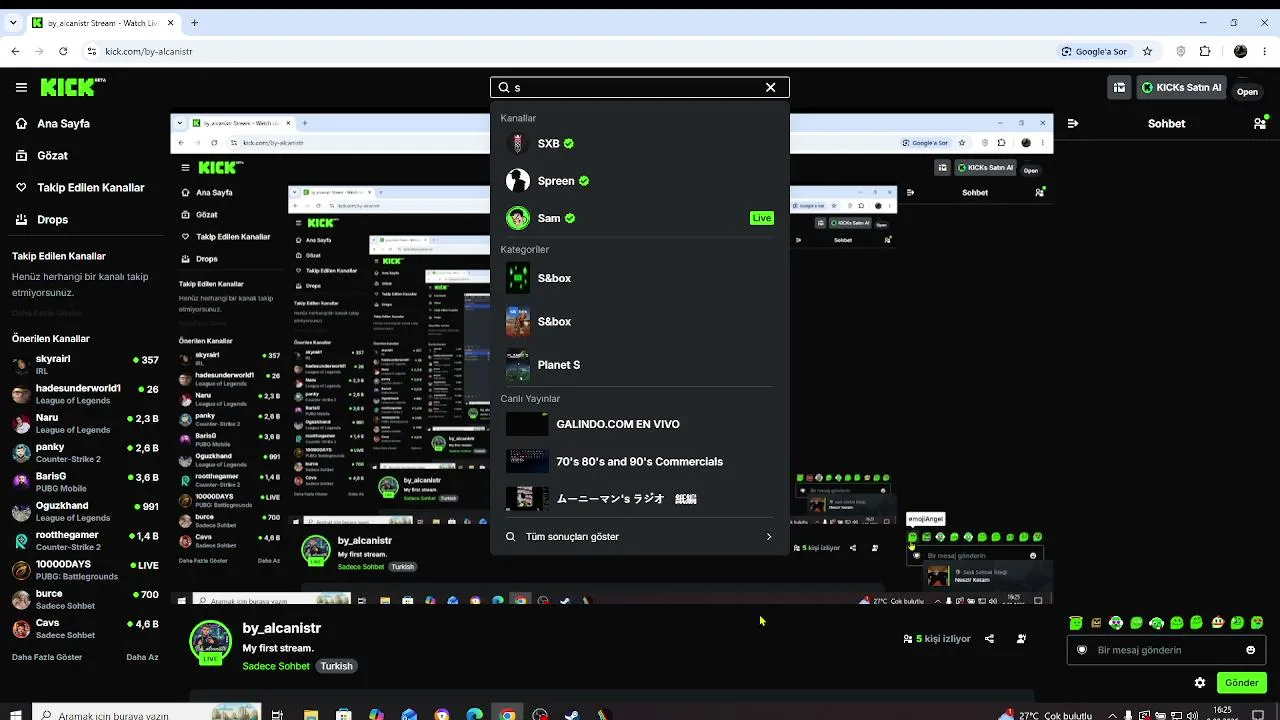This screenshot has width=1280, height=720.
Task: Click the KICKs Satın Al button
Action: point(1182,88)
